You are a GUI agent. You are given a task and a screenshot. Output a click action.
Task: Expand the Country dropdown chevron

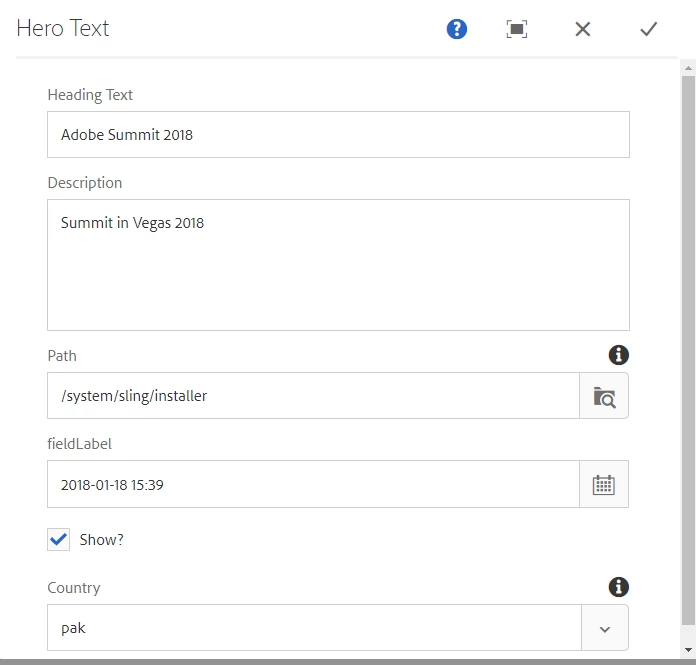[x=605, y=628]
